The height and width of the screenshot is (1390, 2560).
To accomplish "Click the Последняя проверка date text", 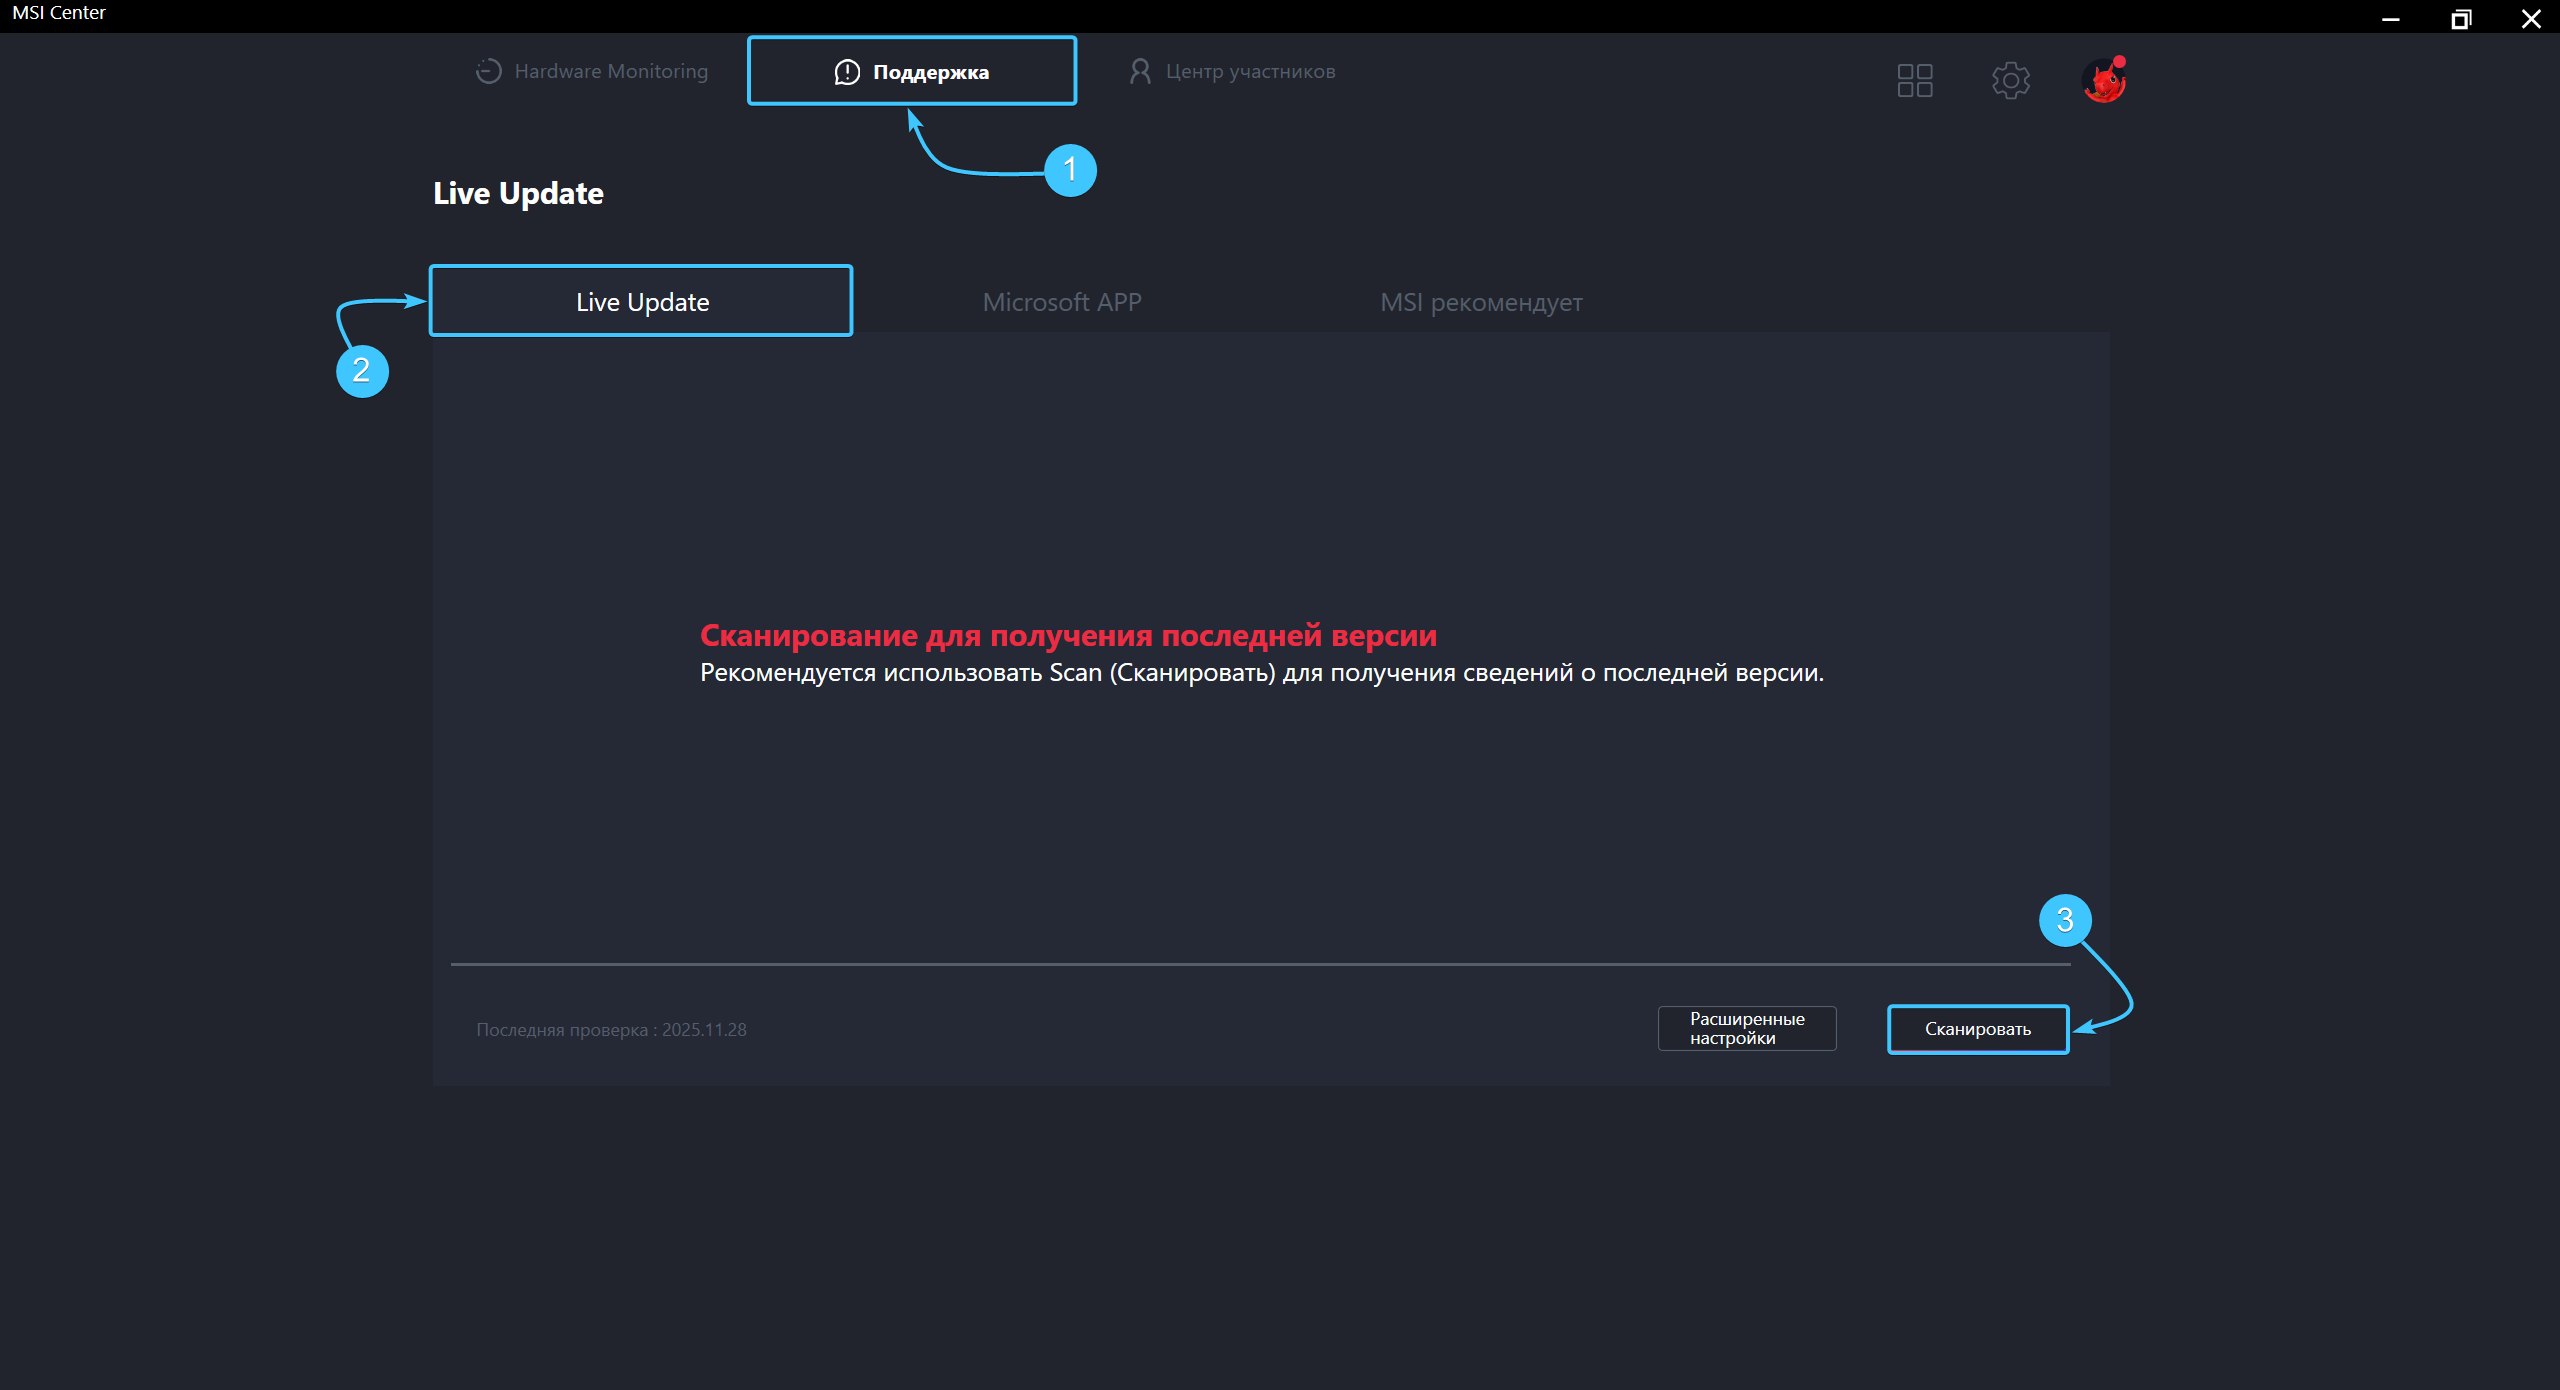I will [x=611, y=1030].
